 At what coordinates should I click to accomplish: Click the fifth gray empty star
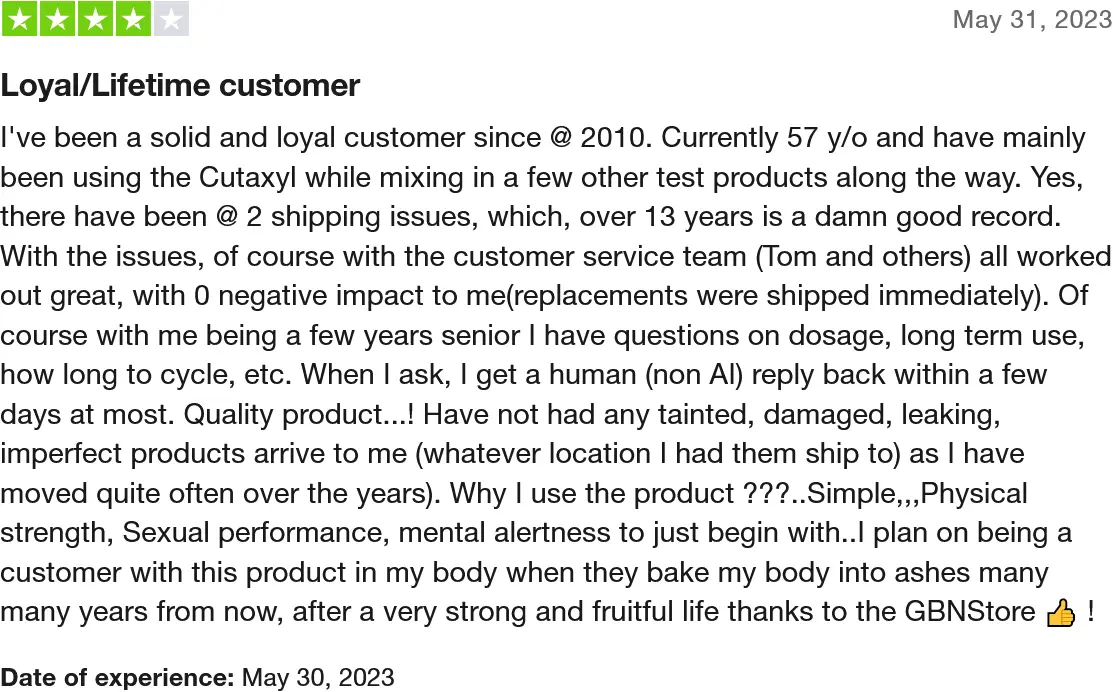pyautogui.click(x=171, y=19)
